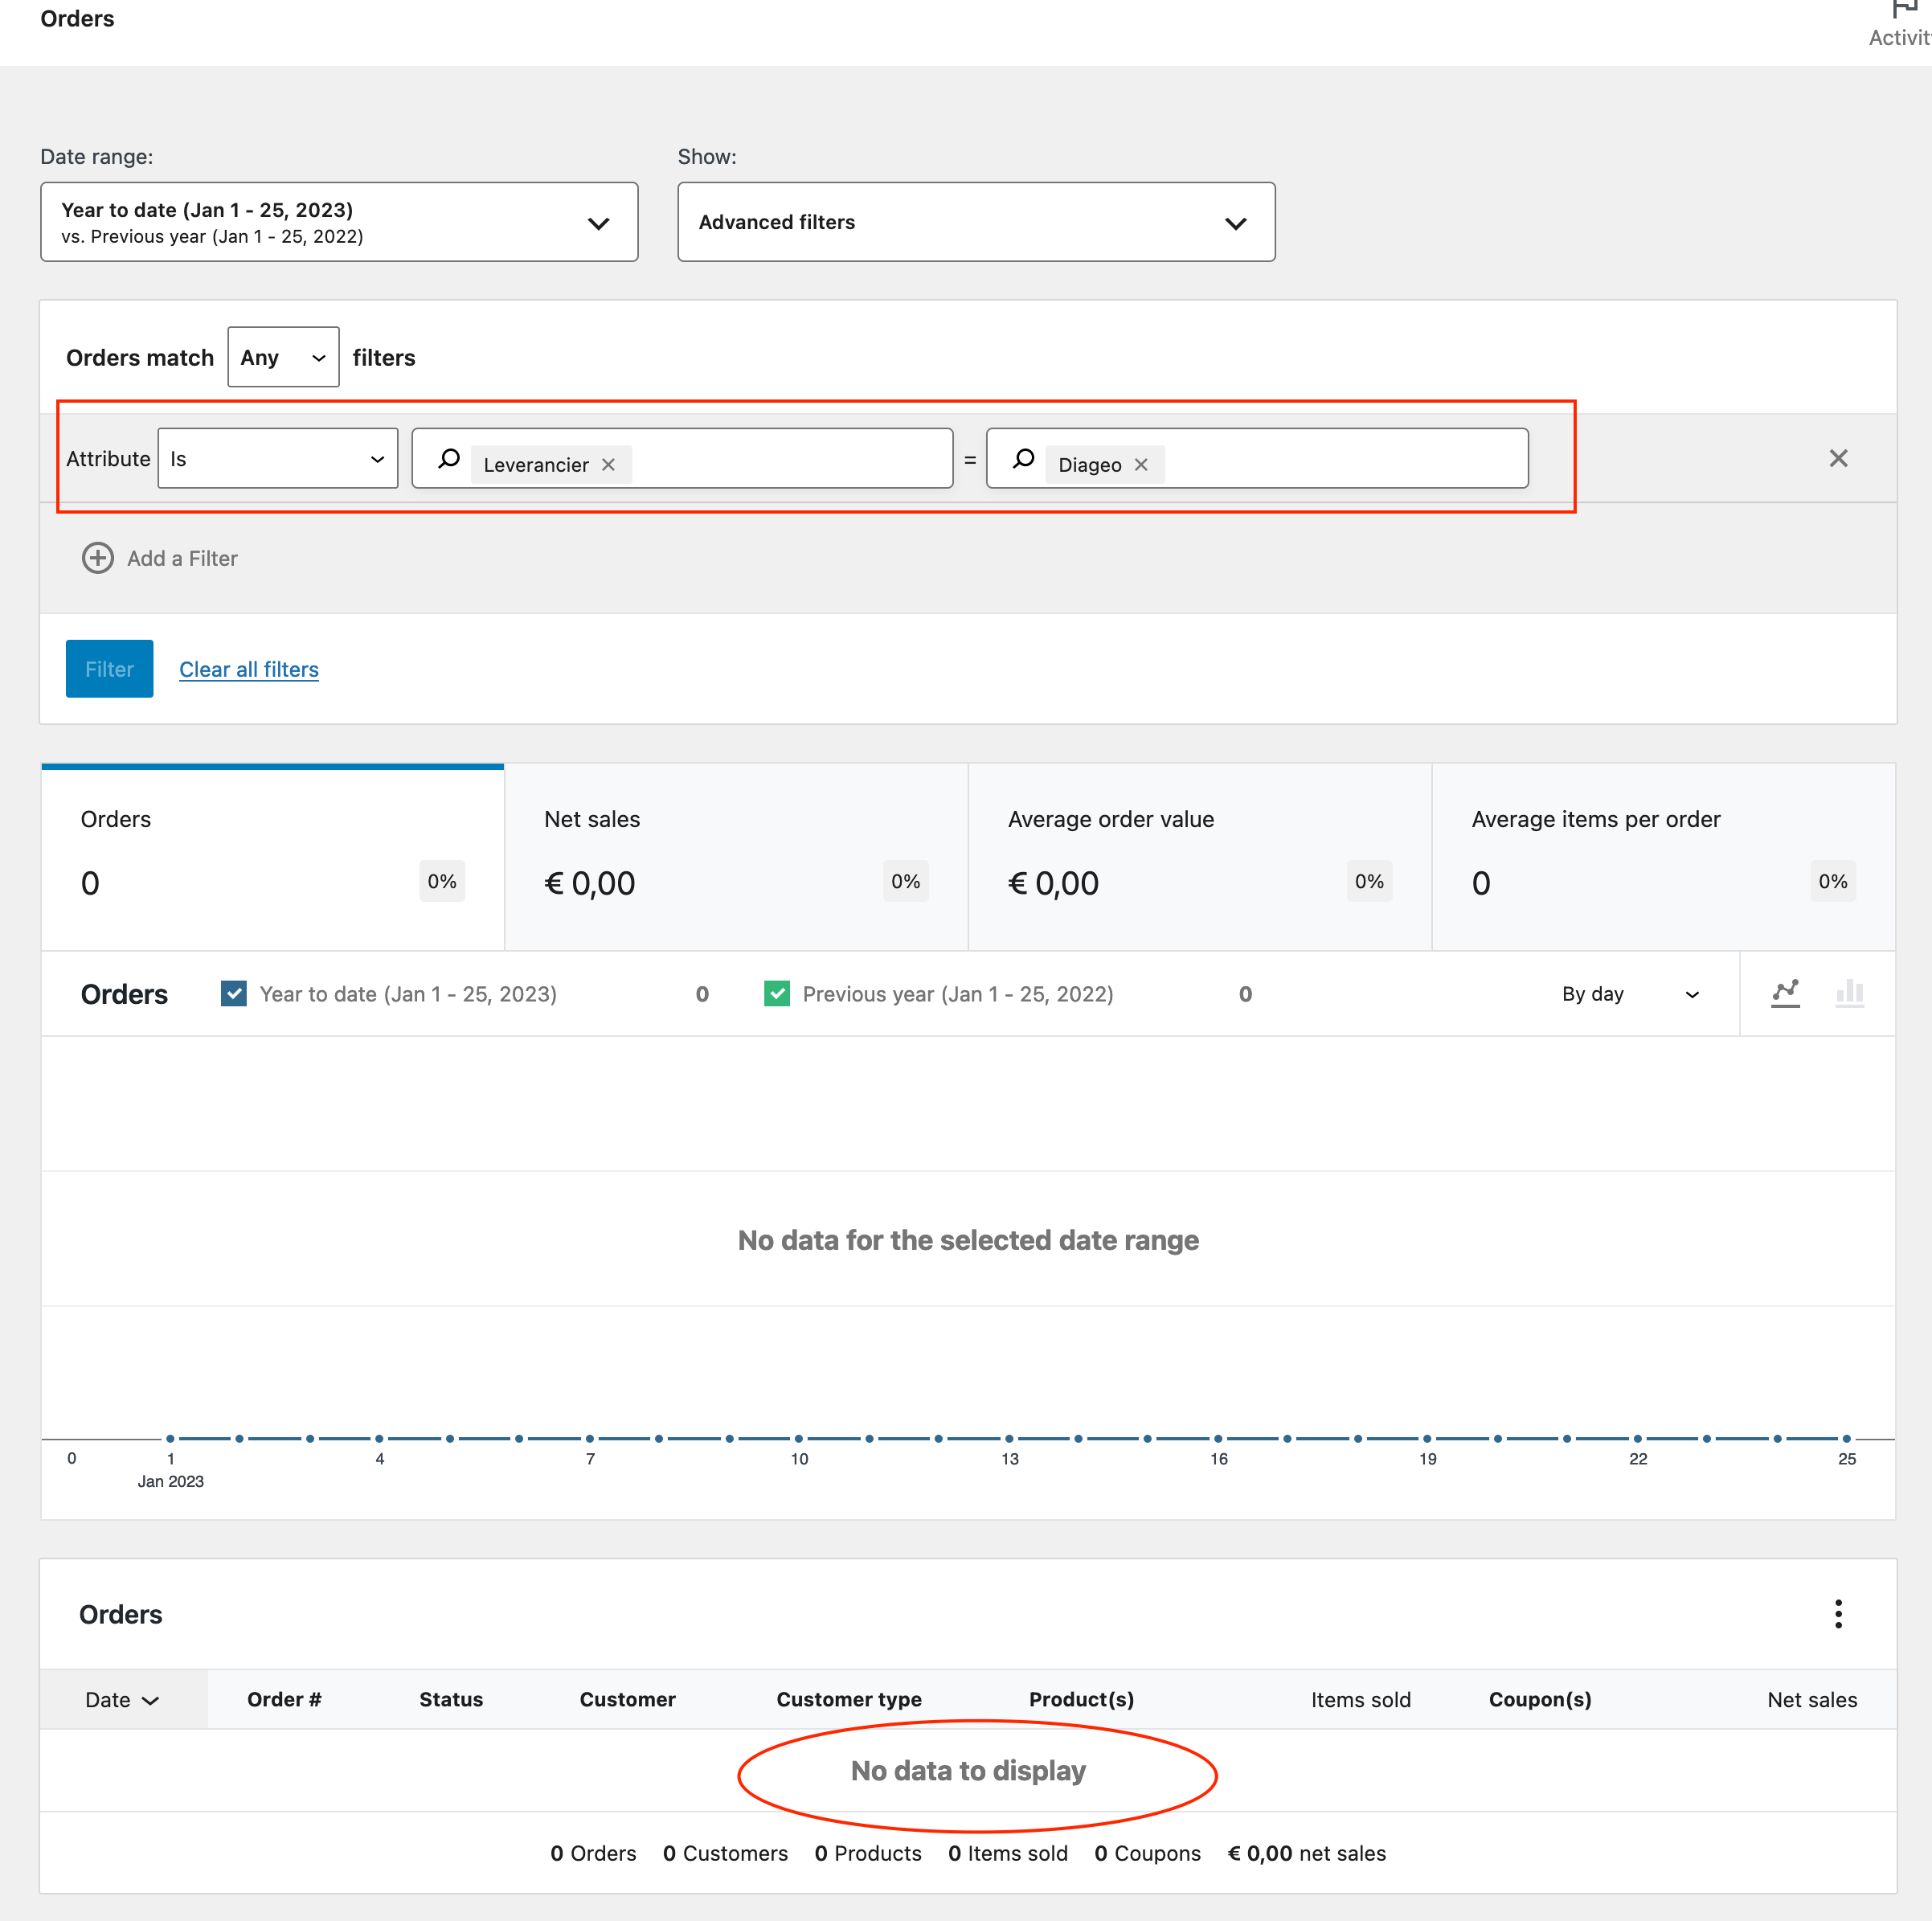The image size is (1932, 1921).
Task: Click the data point at day 25
Action: point(1846,1439)
